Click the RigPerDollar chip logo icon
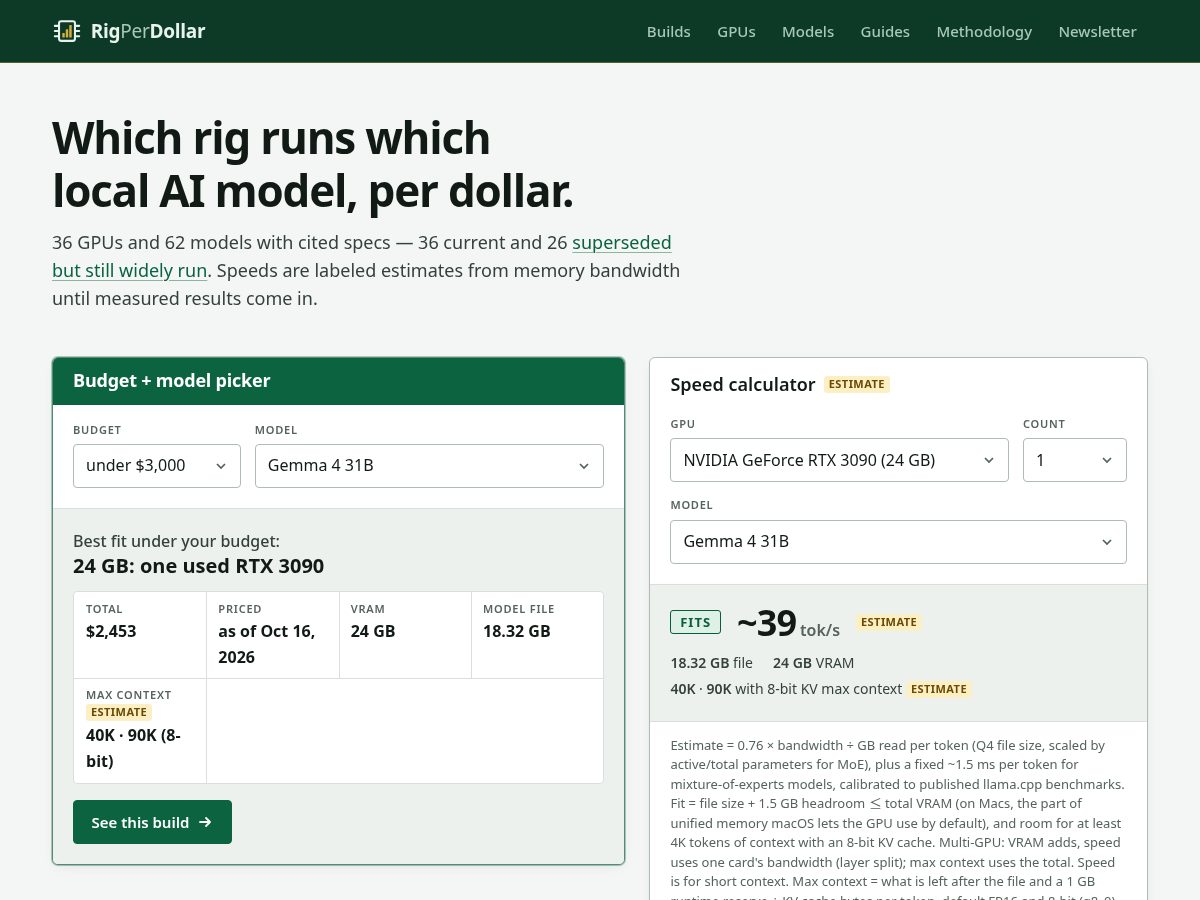The image size is (1200, 900). [67, 31]
